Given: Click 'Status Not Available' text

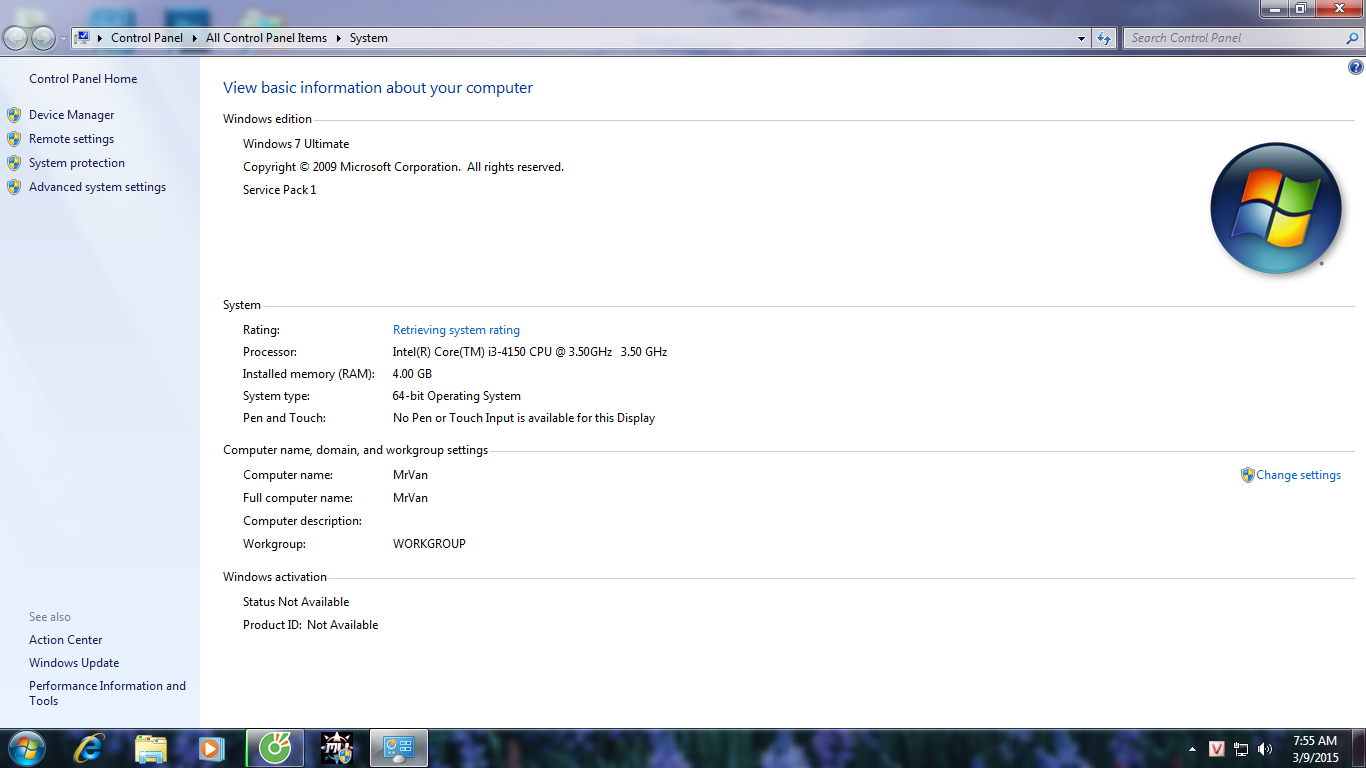Looking at the screenshot, I should [296, 602].
